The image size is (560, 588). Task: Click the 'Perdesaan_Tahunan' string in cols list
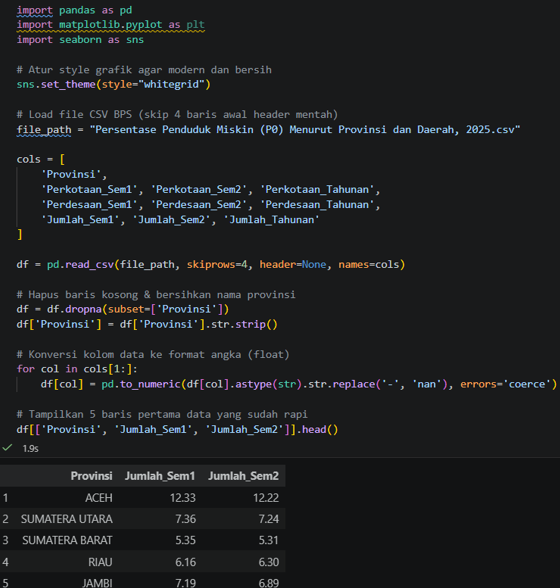(317, 204)
